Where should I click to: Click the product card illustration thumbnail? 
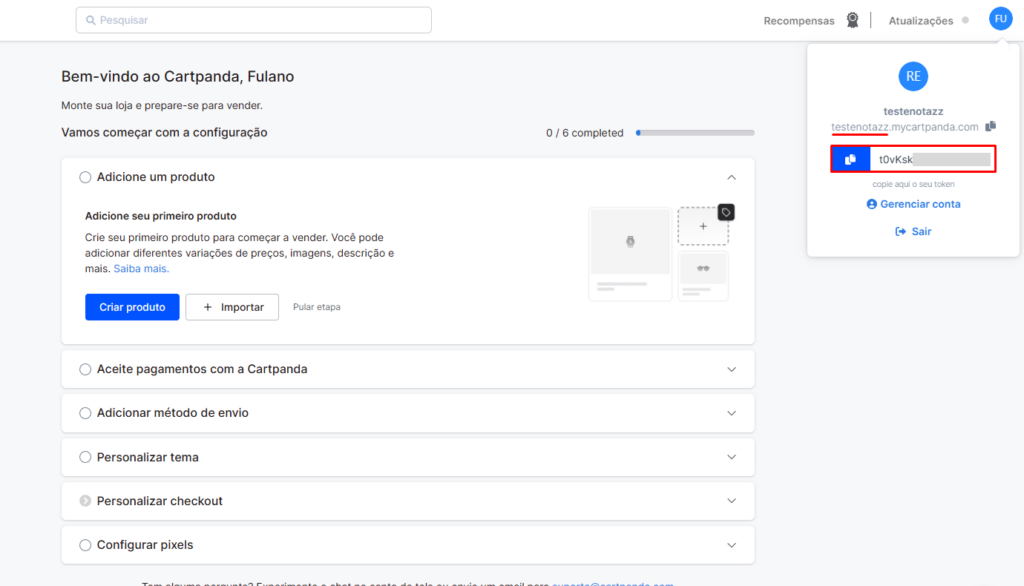[630, 253]
